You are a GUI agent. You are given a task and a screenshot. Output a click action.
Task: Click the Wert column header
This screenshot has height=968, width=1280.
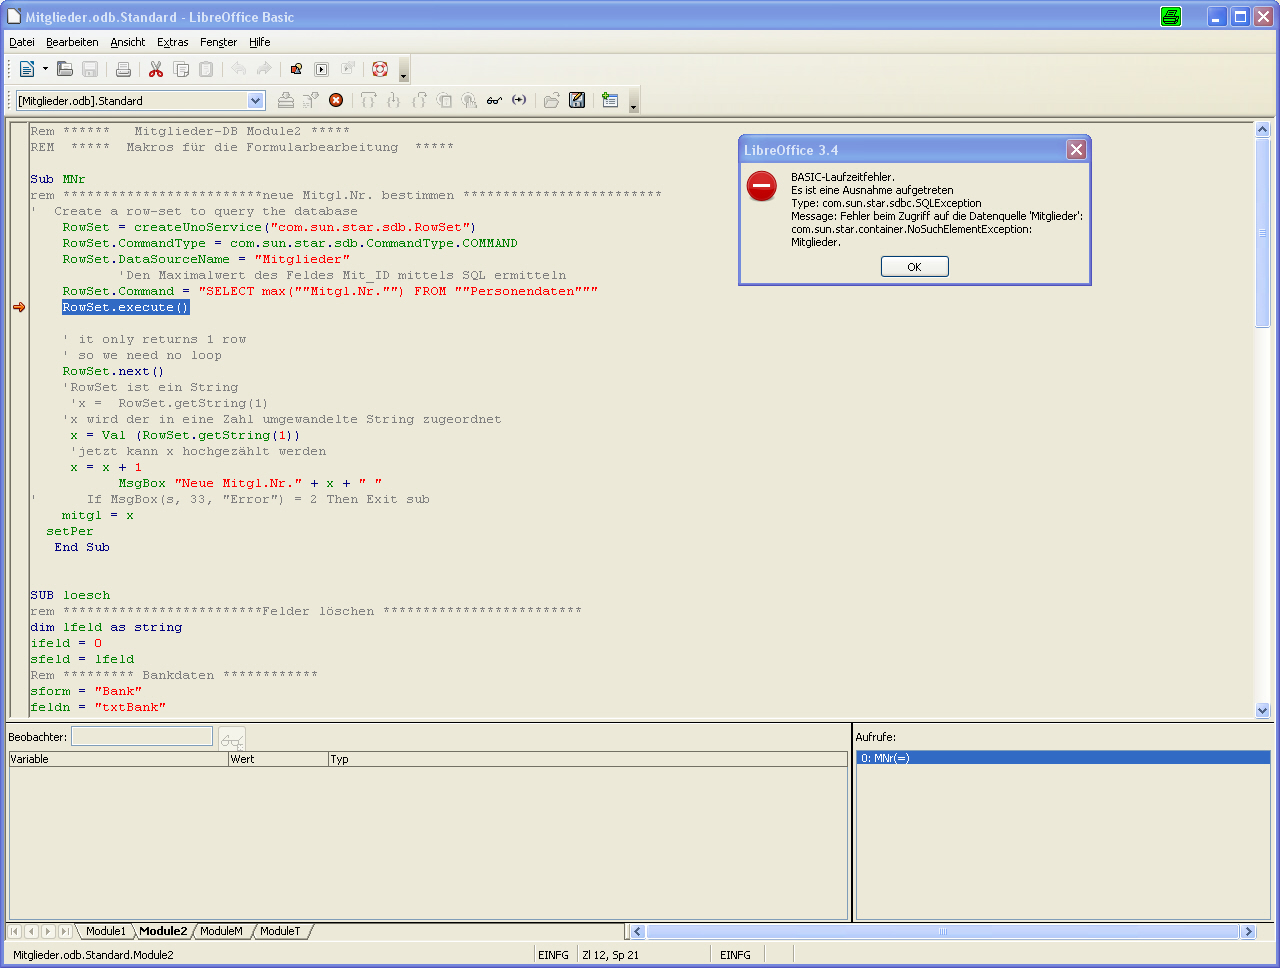[279, 759]
